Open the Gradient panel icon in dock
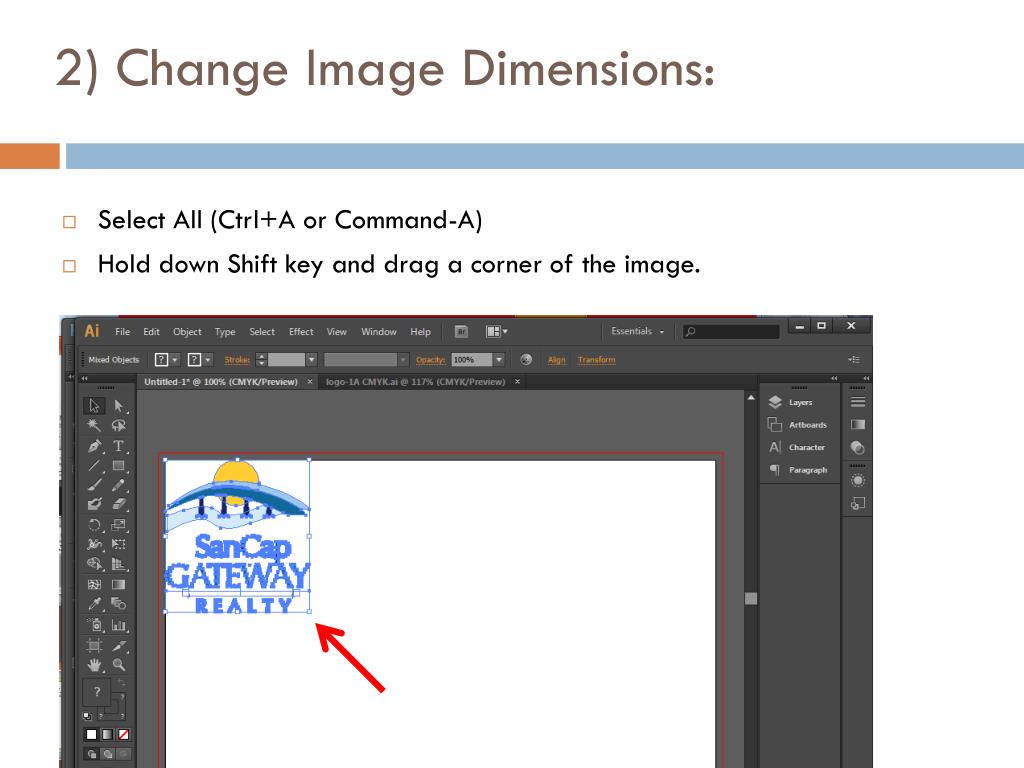Viewport: 1024px width, 768px height. tap(858, 424)
